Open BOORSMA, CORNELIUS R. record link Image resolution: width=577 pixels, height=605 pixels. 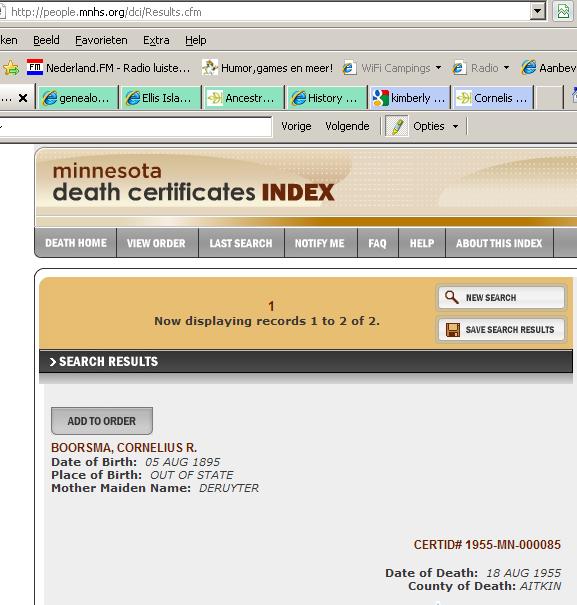pos(124,448)
